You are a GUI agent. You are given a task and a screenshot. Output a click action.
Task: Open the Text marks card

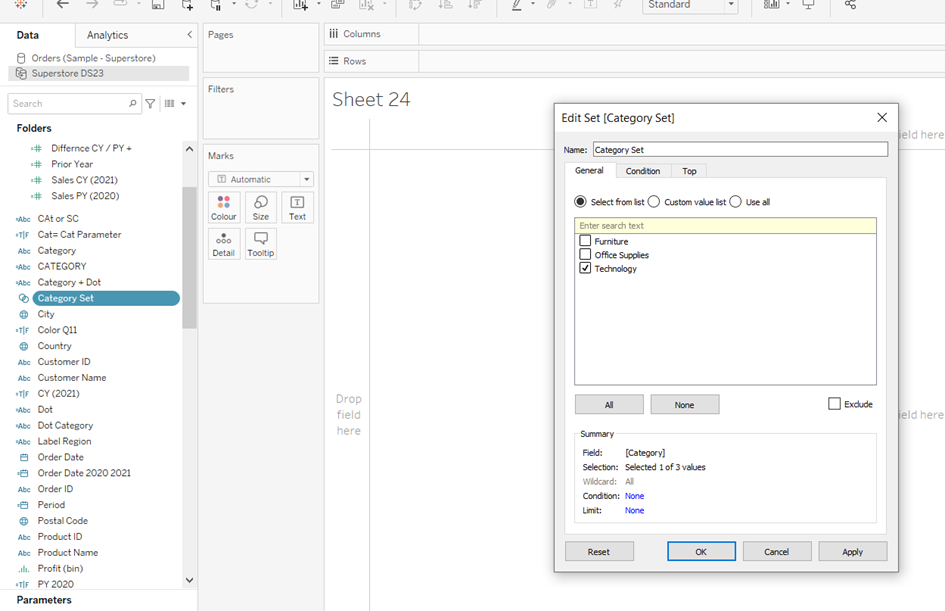tap(297, 207)
